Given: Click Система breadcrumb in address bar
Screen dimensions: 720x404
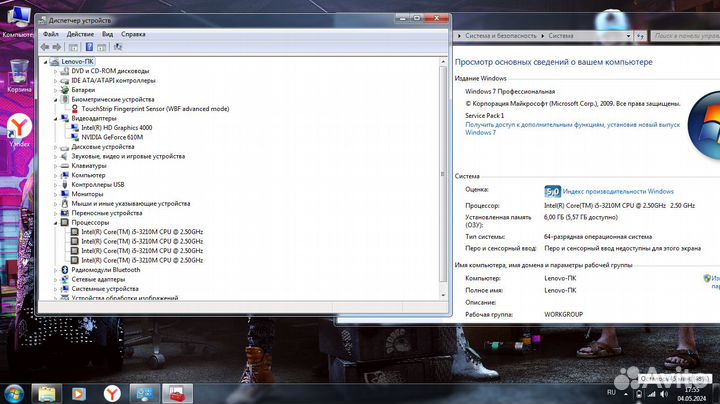Looking at the screenshot, I should point(561,35).
